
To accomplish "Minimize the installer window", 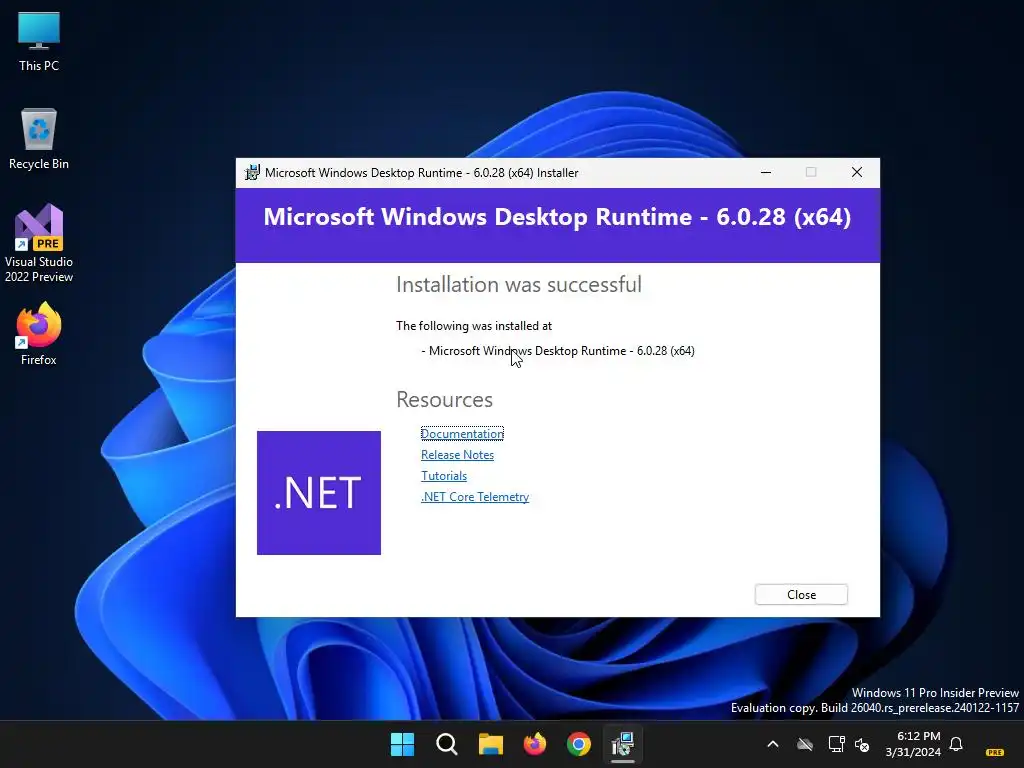I will click(765, 172).
